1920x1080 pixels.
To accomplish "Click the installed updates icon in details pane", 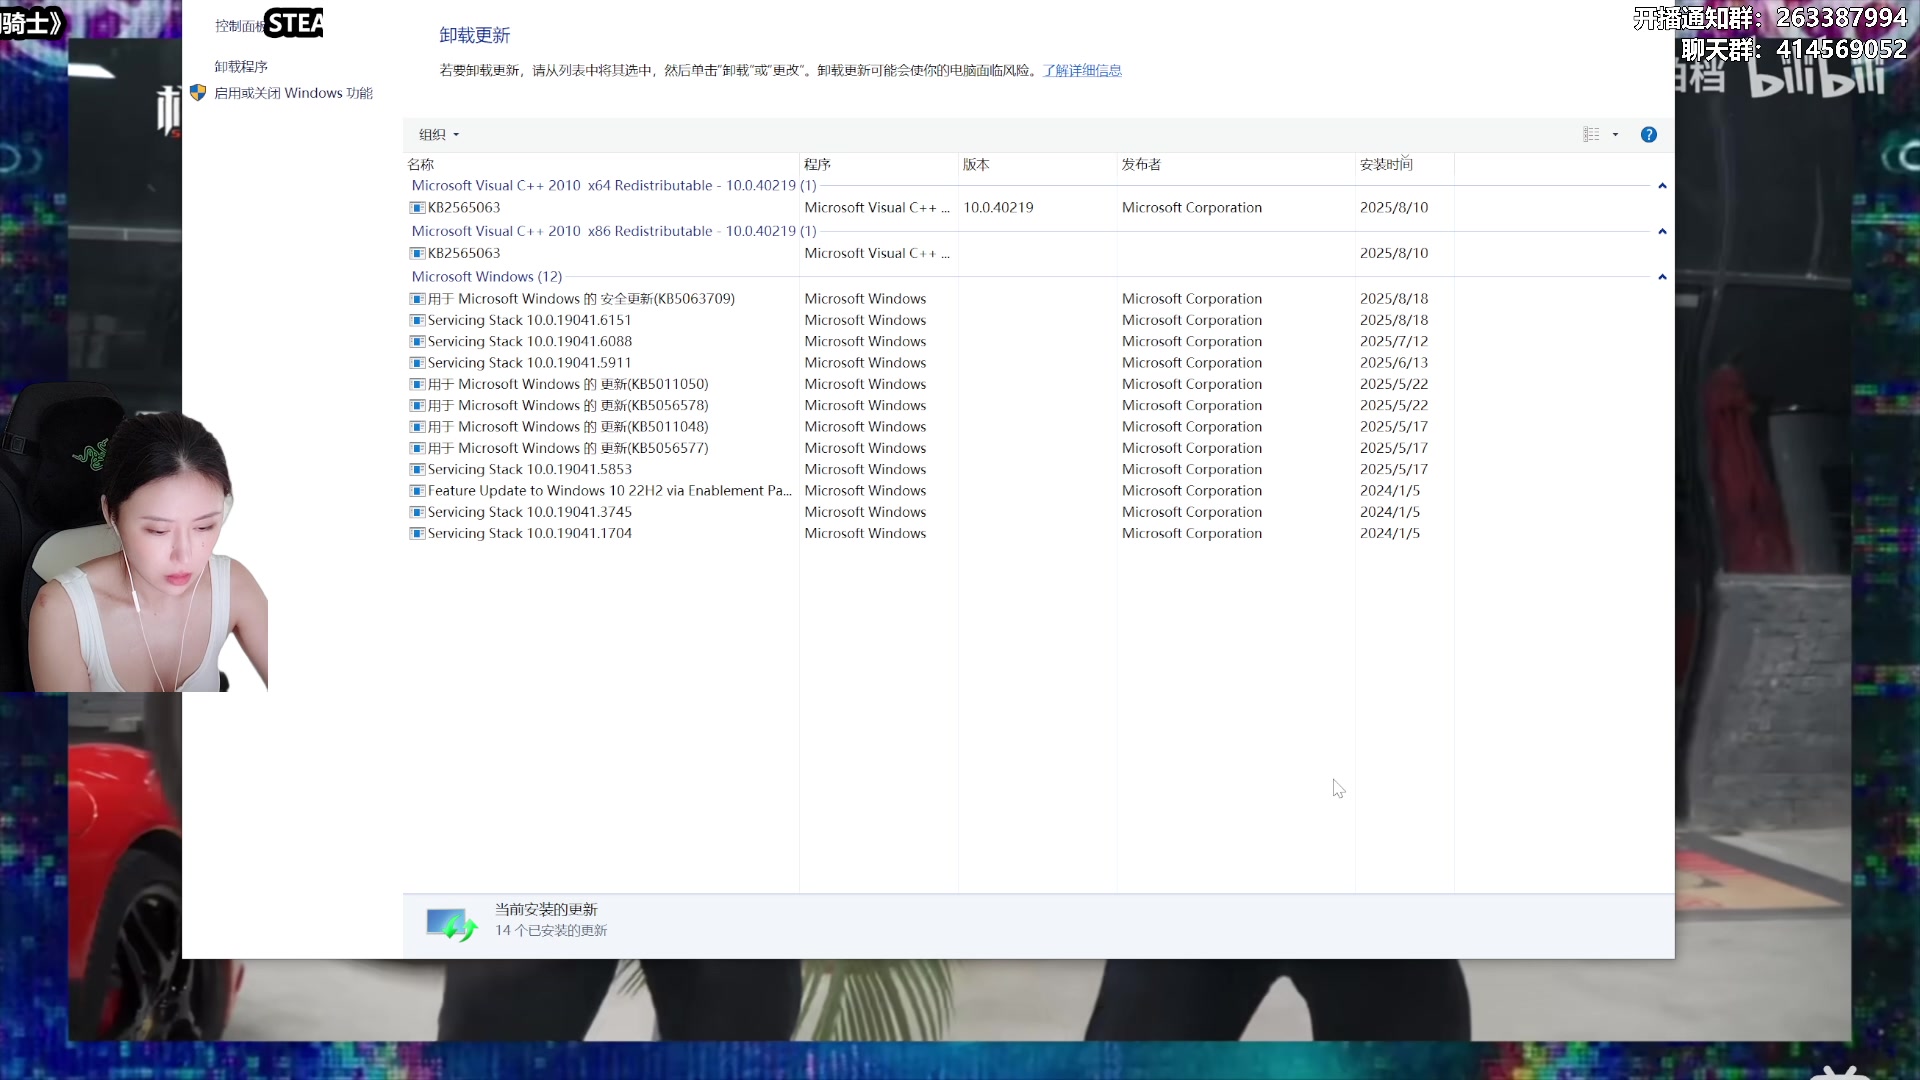I will [x=452, y=925].
